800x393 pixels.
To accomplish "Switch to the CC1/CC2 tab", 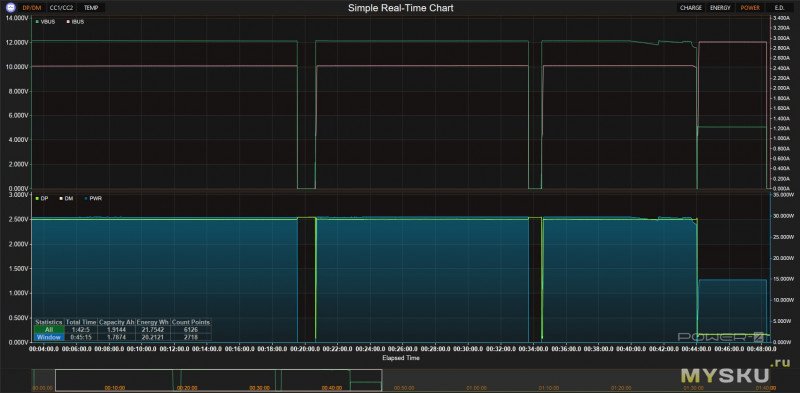I will click(61, 8).
